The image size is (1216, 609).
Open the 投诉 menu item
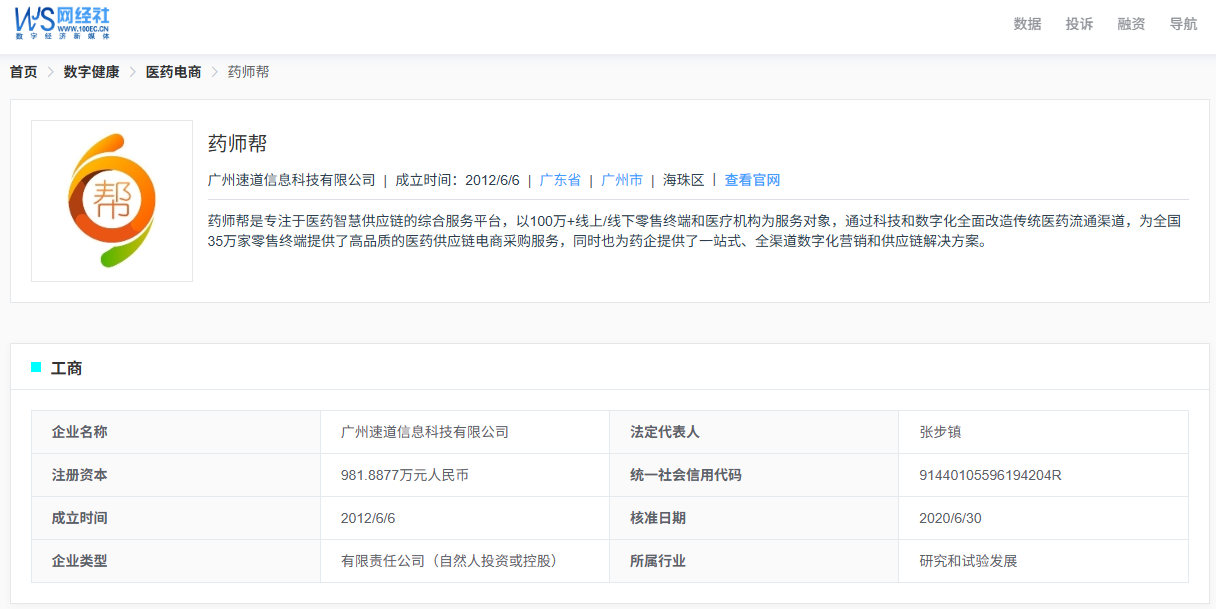coord(1079,24)
